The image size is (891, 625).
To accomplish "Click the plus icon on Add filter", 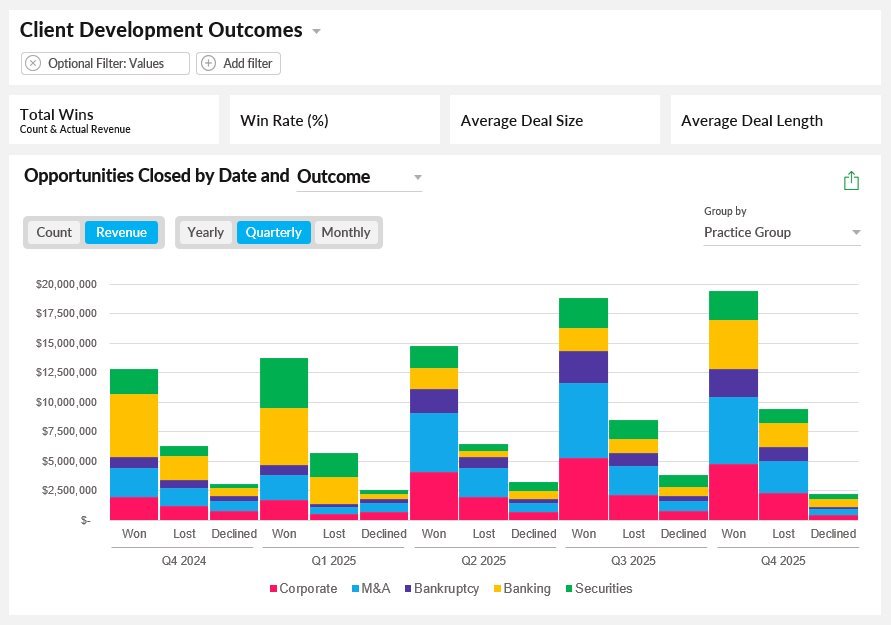I will coord(209,63).
